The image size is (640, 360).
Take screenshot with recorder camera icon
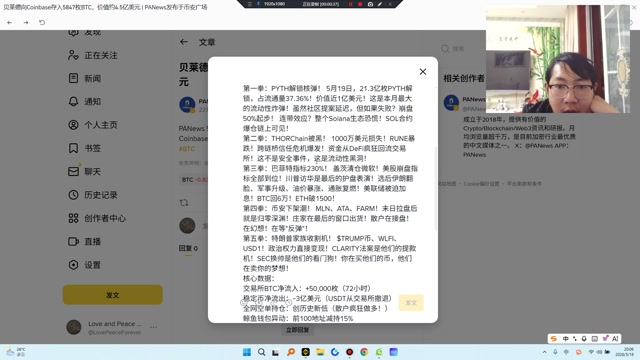(x=370, y=4)
